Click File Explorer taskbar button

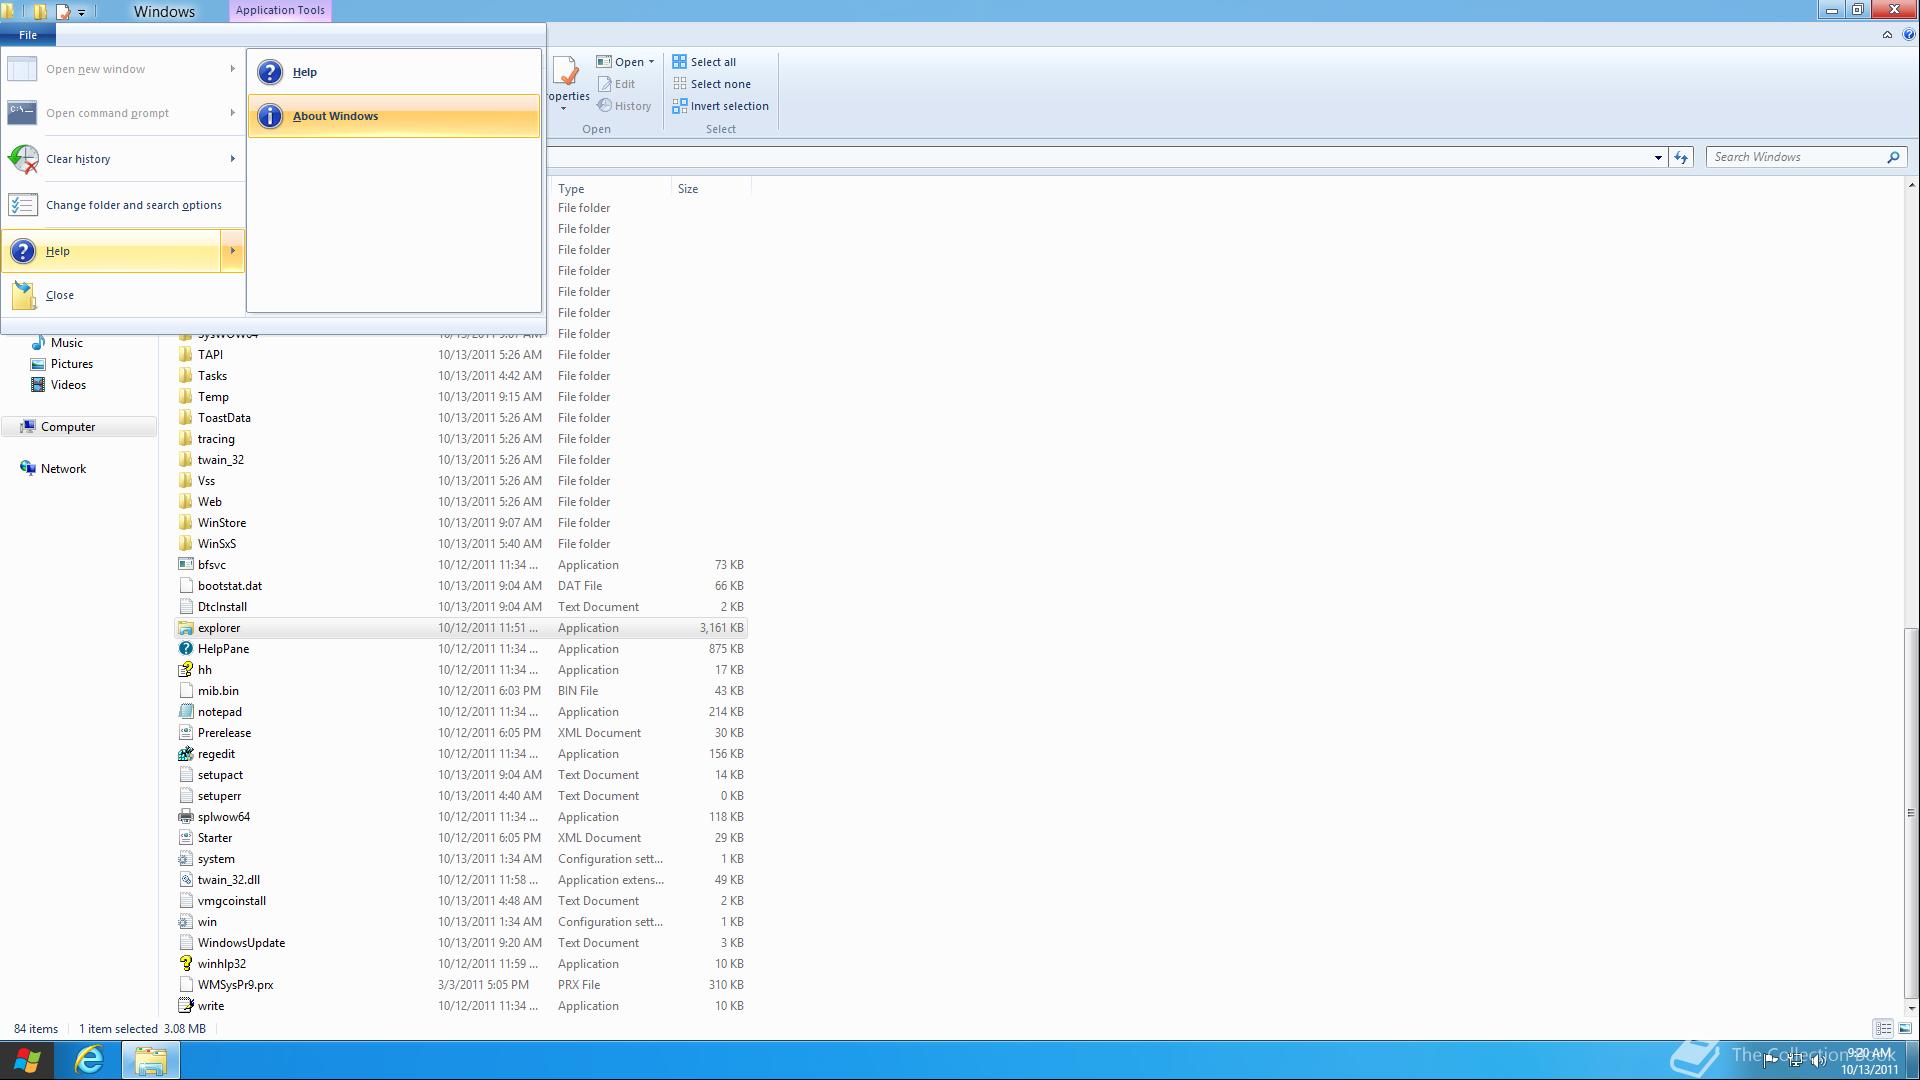point(151,1060)
